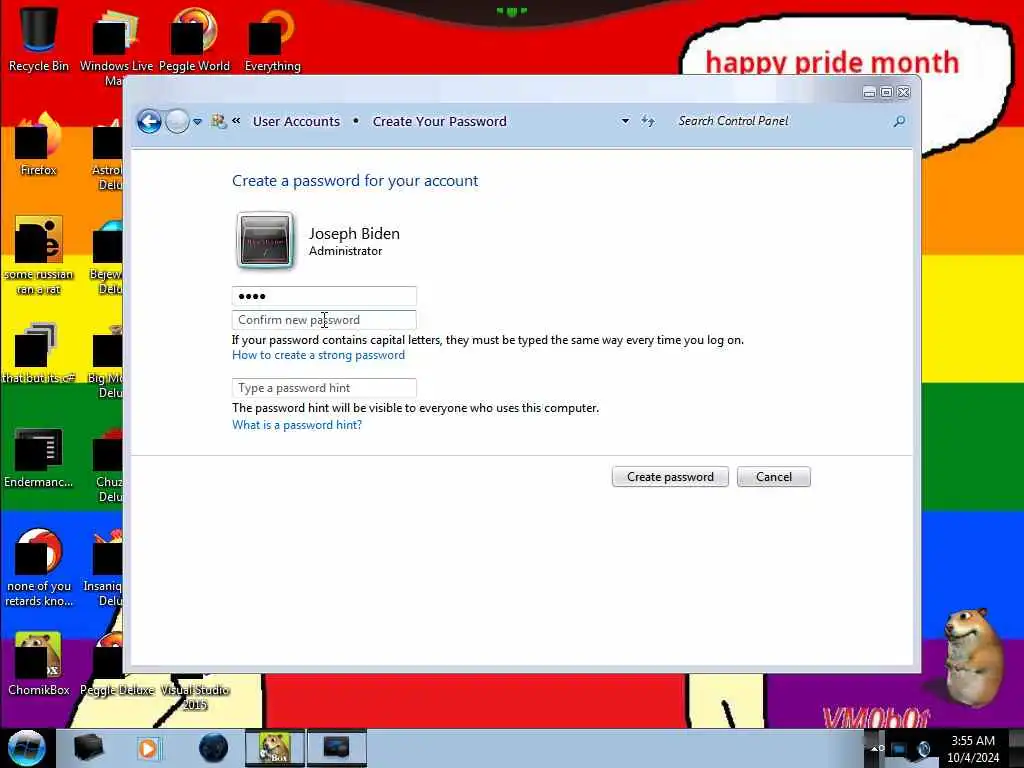Go back with the blue Back arrow
This screenshot has height=768, width=1024.
click(149, 121)
